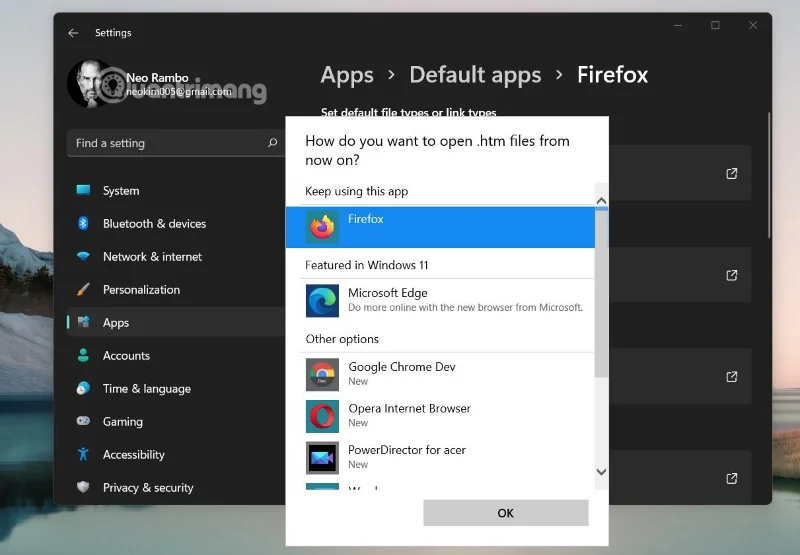Click the Firefox breadcrumb title
Viewport: 800px width, 555px height.
pos(612,74)
